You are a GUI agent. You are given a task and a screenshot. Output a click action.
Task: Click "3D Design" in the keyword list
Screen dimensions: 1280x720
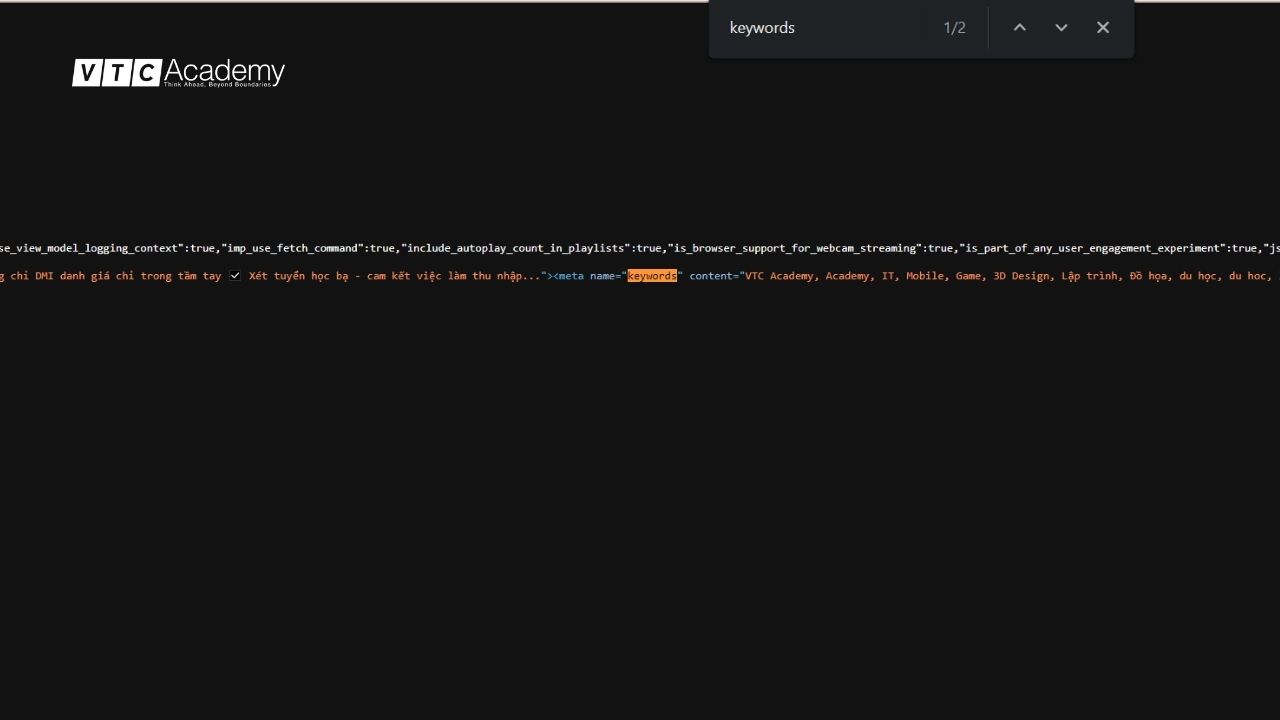click(x=1021, y=276)
